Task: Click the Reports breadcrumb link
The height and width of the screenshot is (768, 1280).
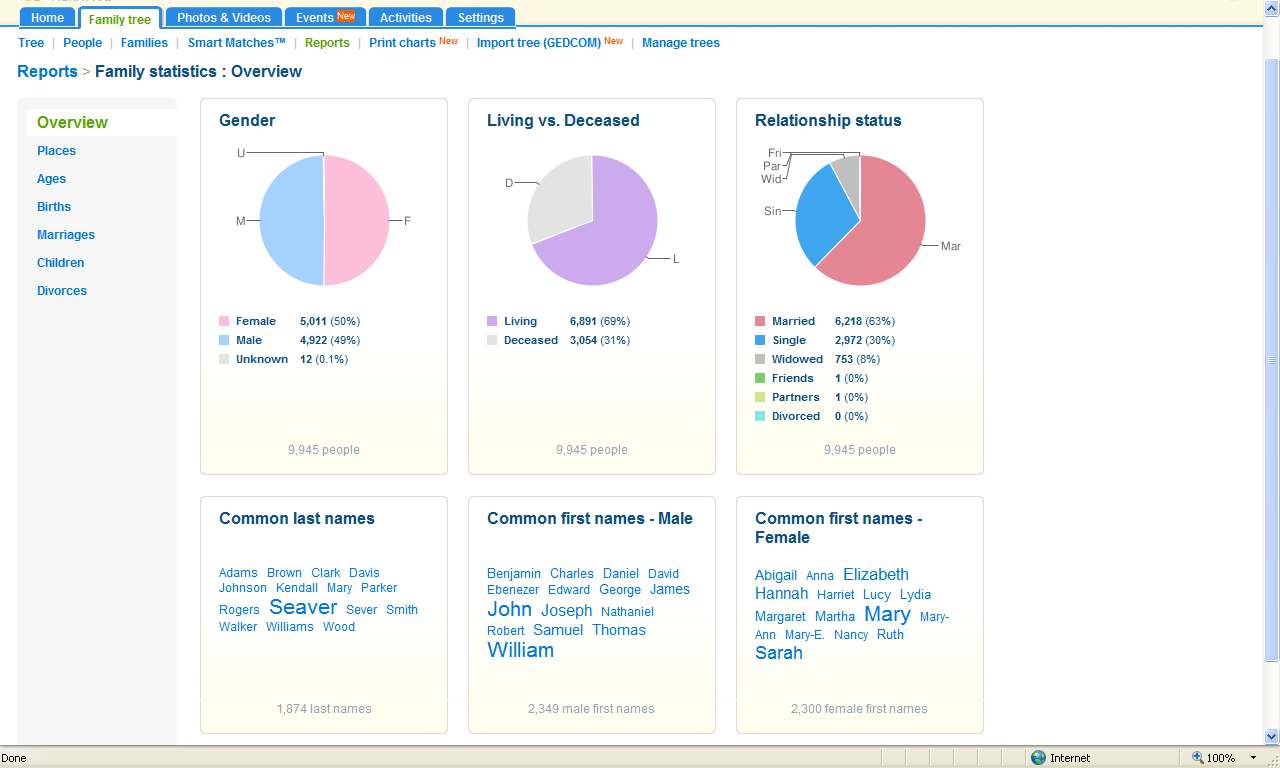Action: tap(47, 71)
